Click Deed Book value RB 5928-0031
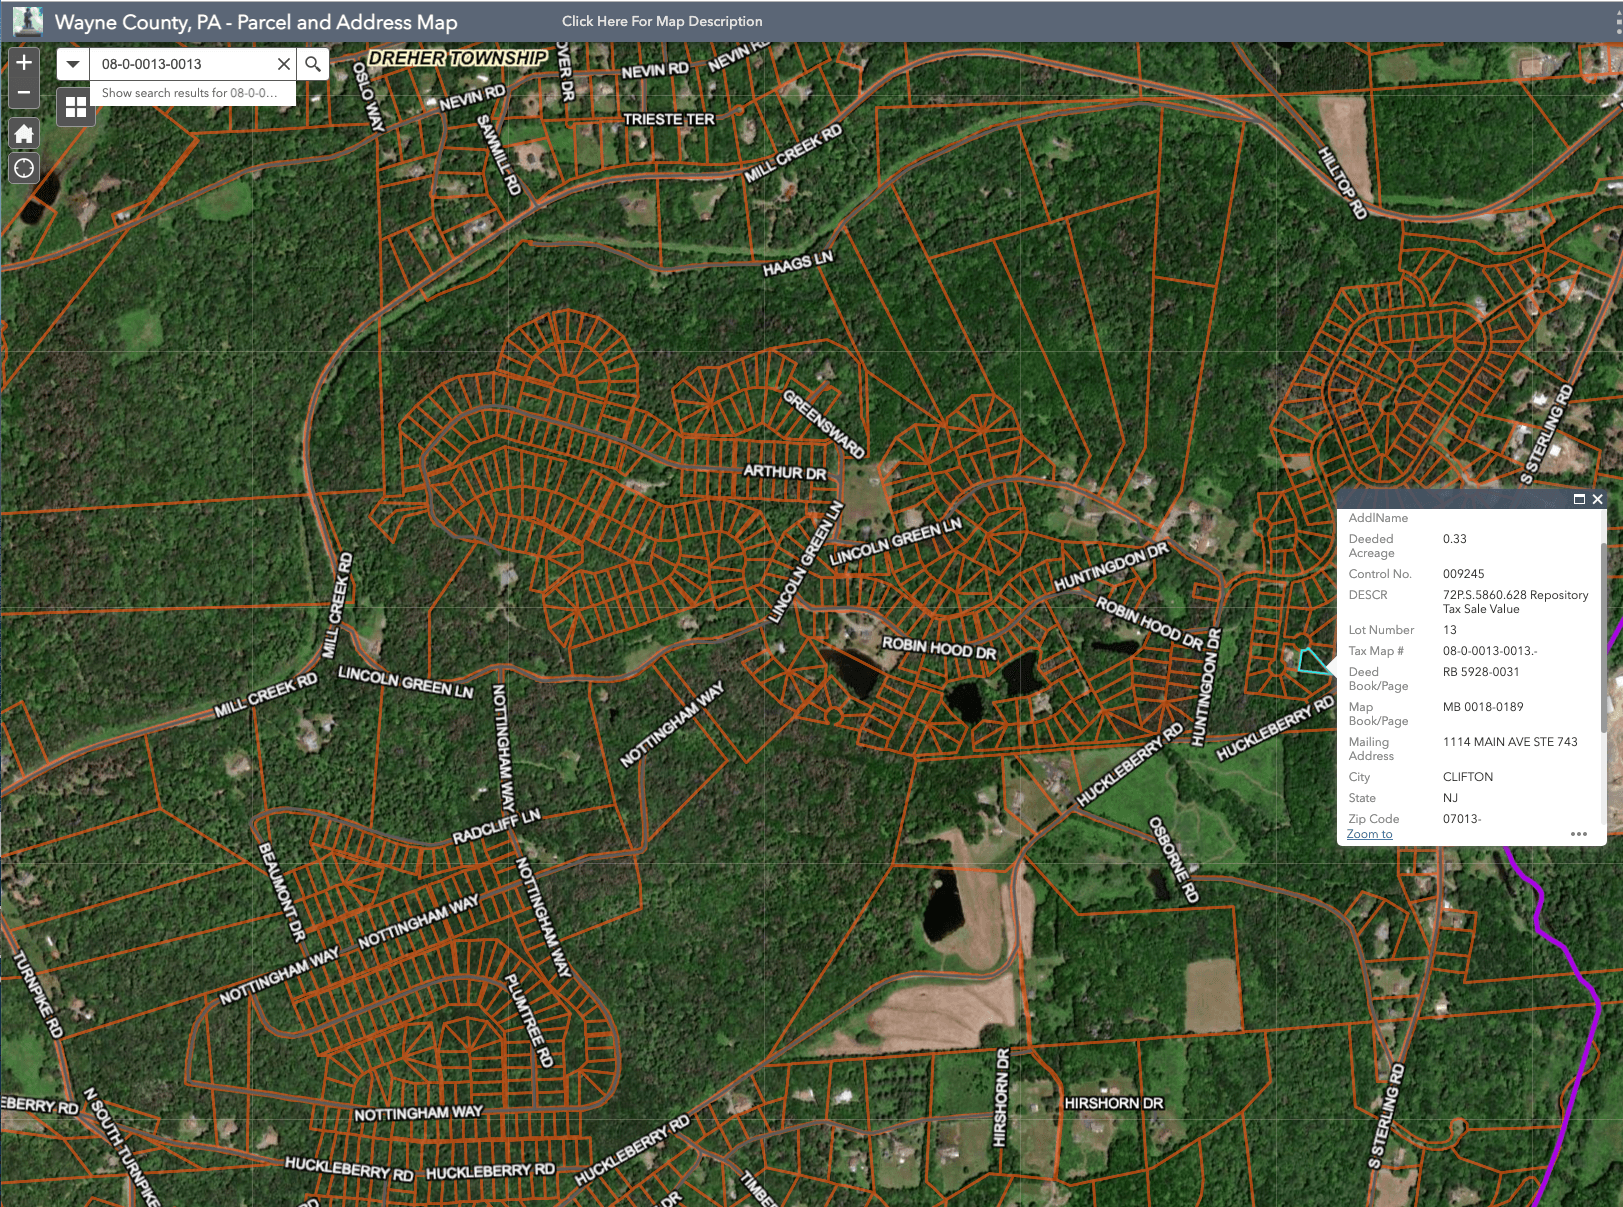Image resolution: width=1623 pixels, height=1207 pixels. pyautogui.click(x=1481, y=672)
